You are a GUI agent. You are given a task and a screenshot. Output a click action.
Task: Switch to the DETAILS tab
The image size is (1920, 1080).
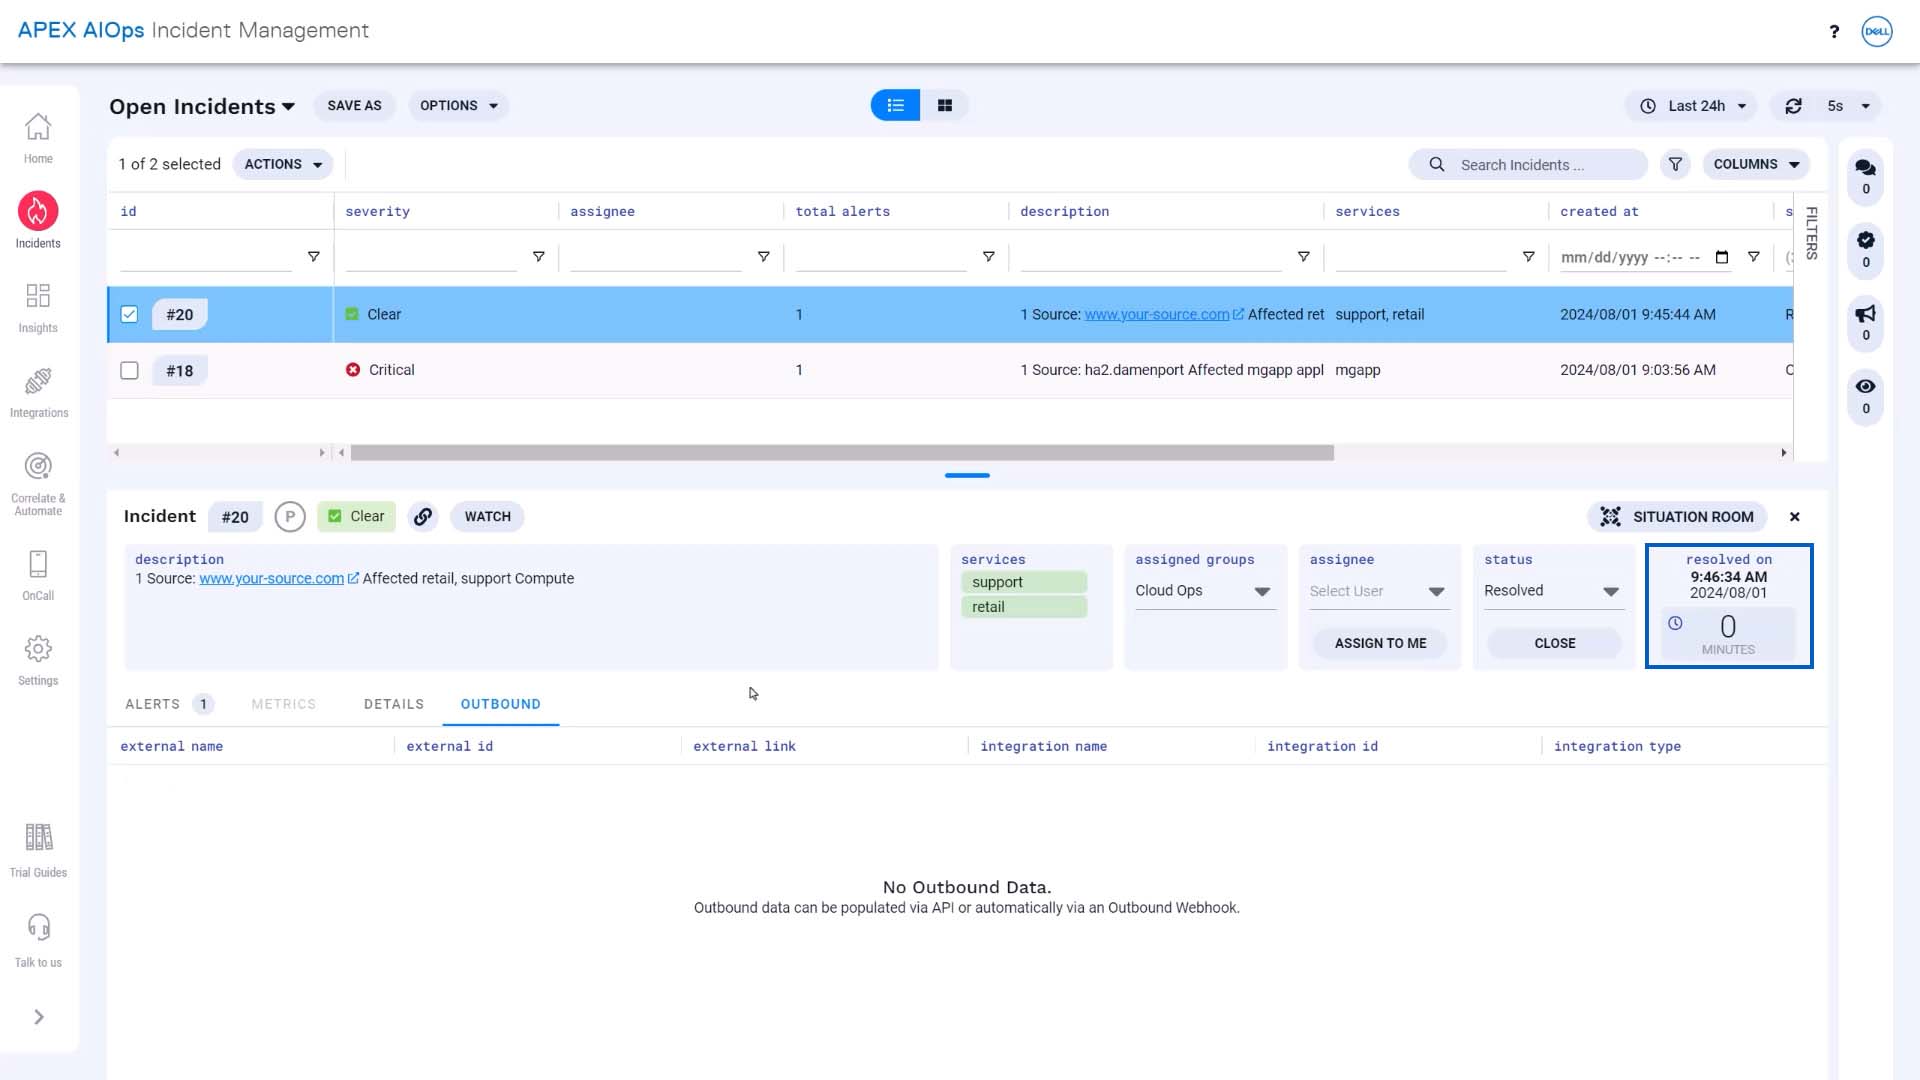tap(394, 704)
